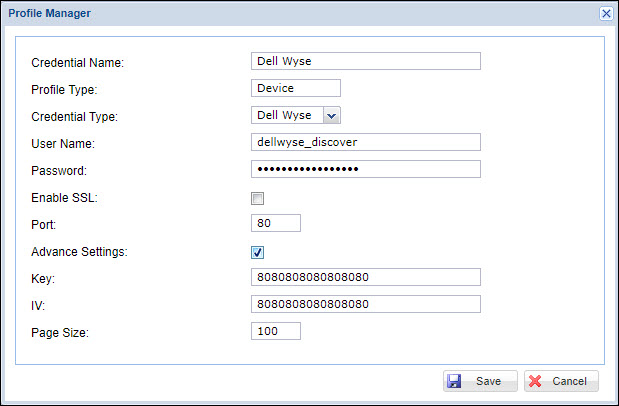This screenshot has width=619, height=406.
Task: Click into the IV input field
Action: [x=366, y=304]
